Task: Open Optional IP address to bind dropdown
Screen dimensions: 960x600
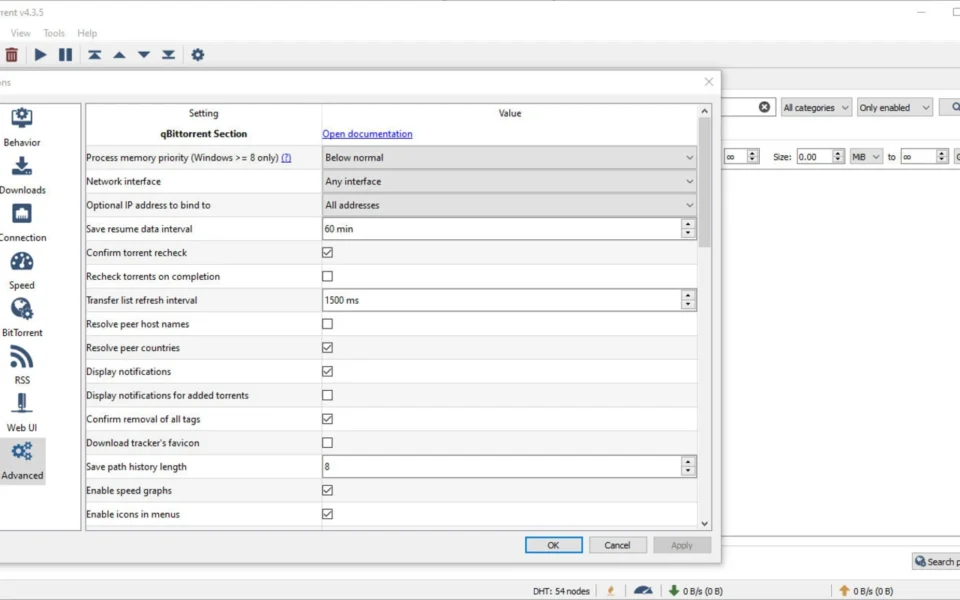Action: coord(509,205)
